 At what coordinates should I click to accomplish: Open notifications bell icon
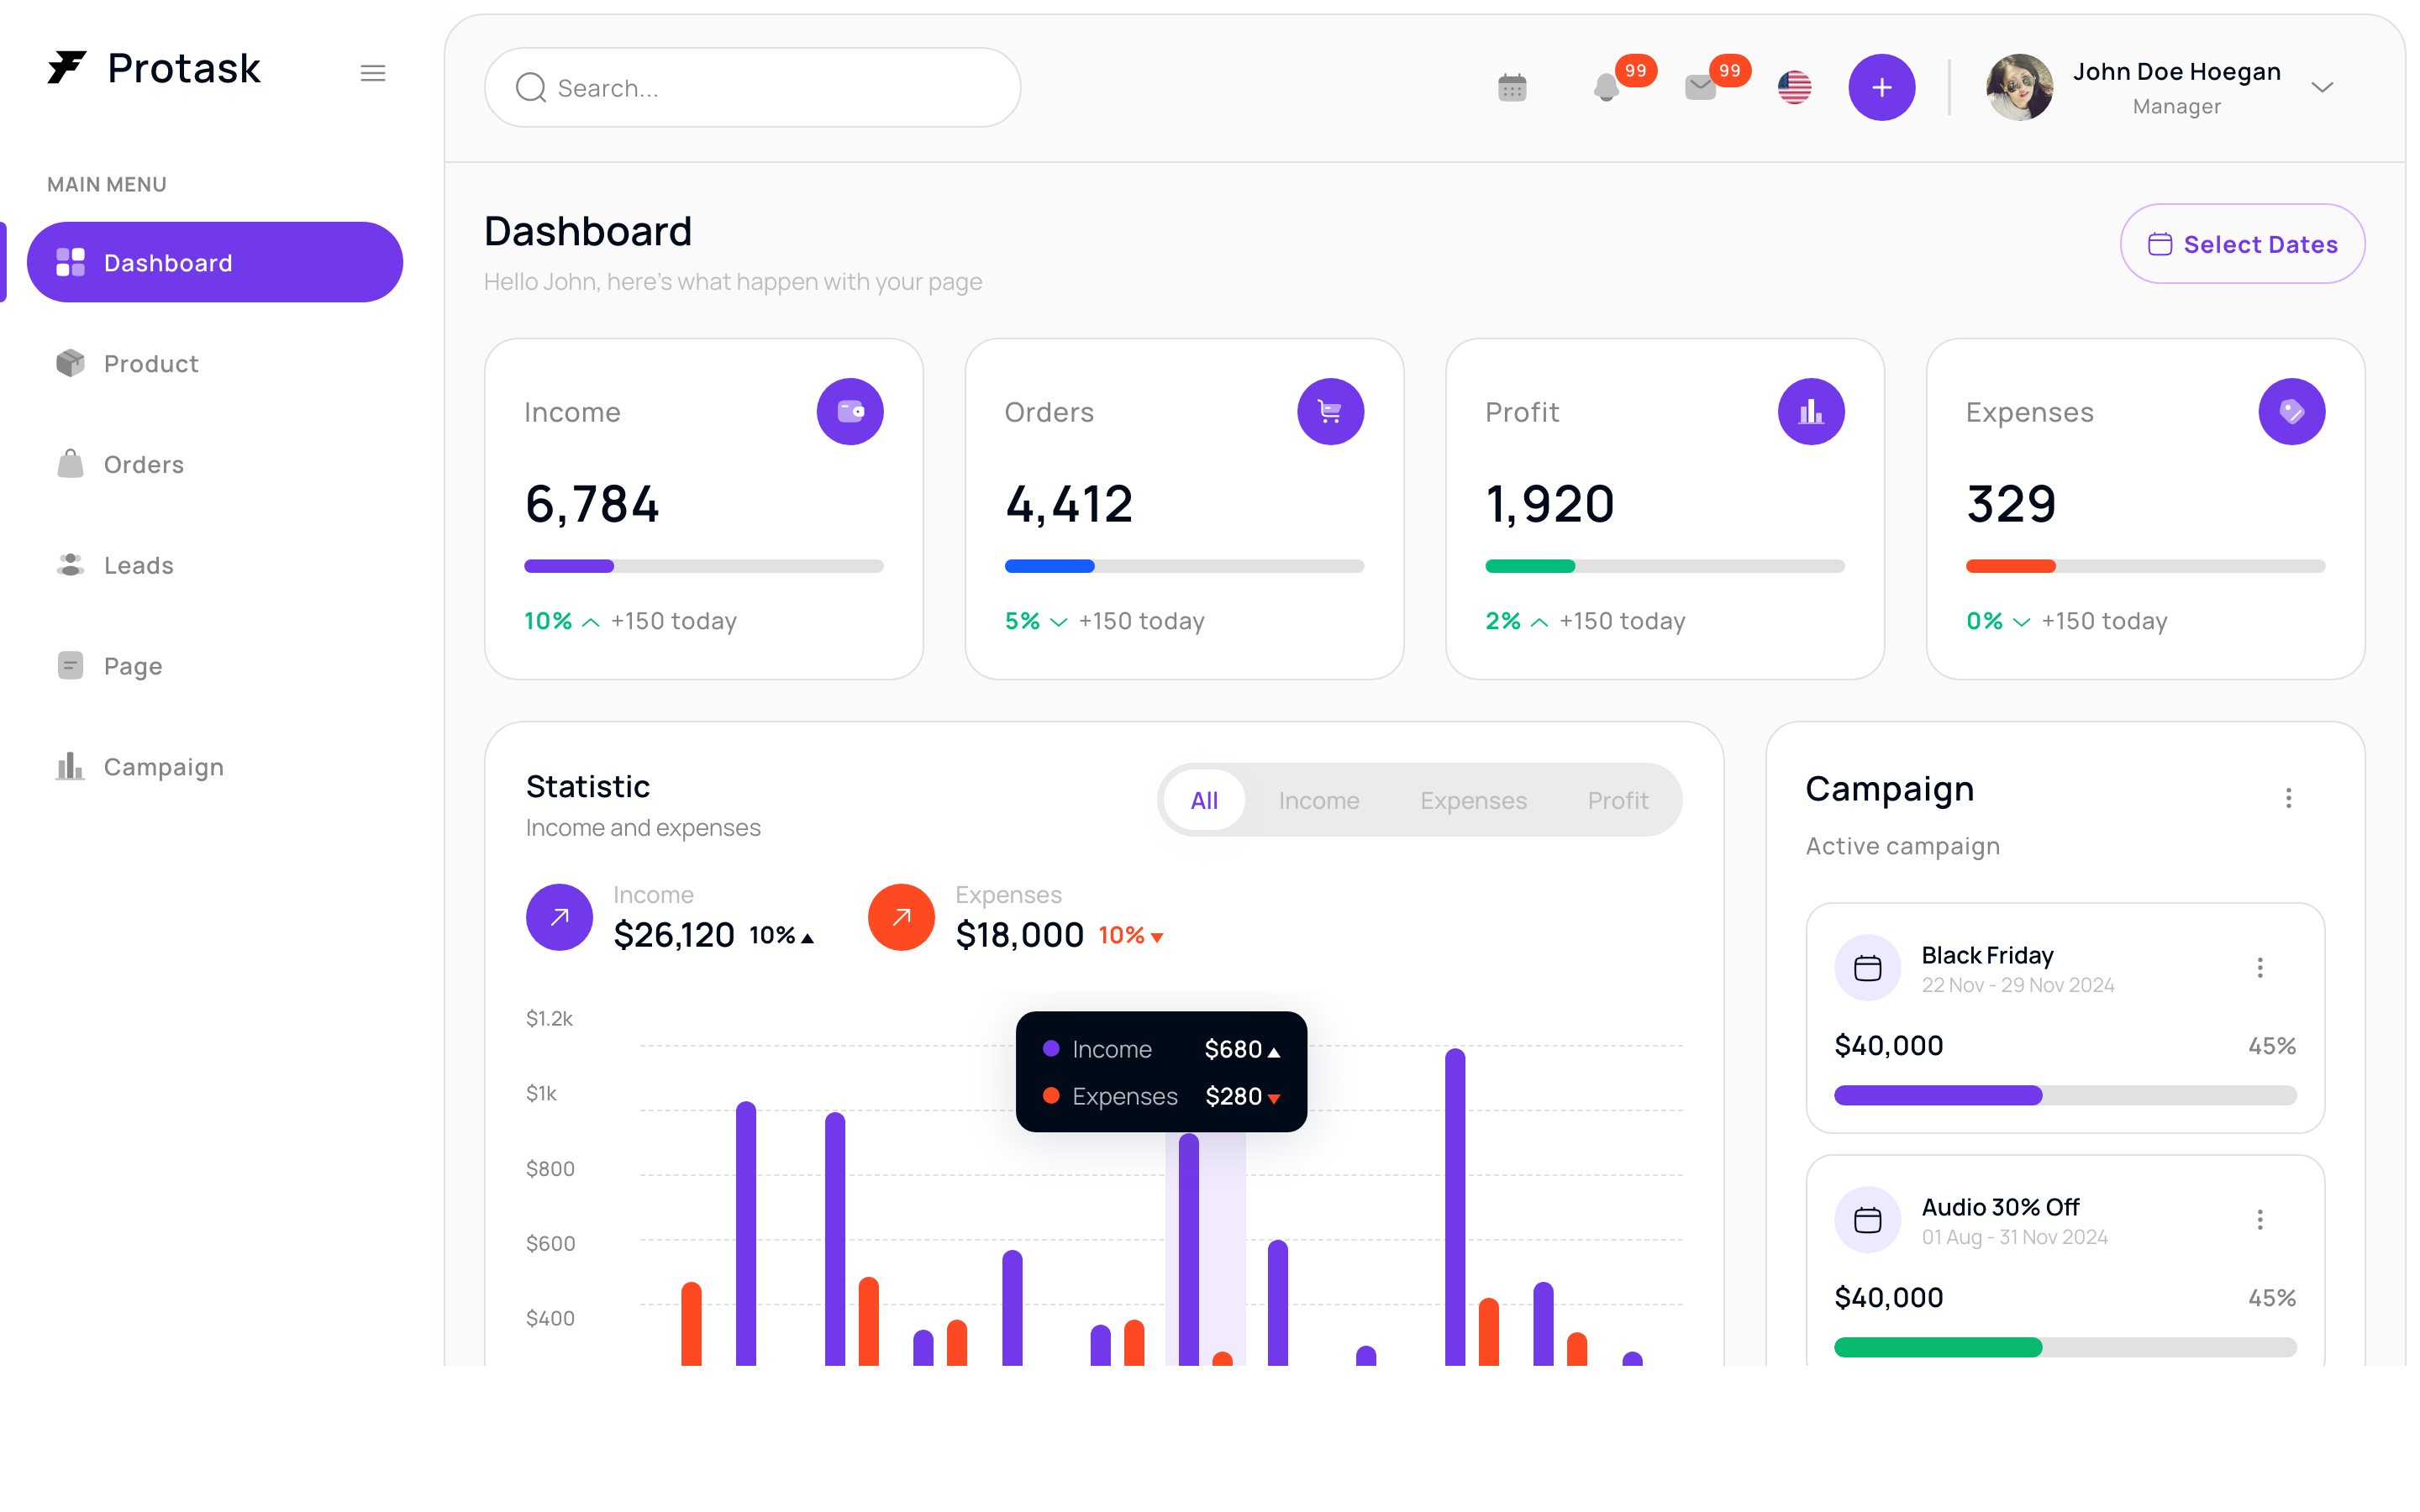point(1606,88)
